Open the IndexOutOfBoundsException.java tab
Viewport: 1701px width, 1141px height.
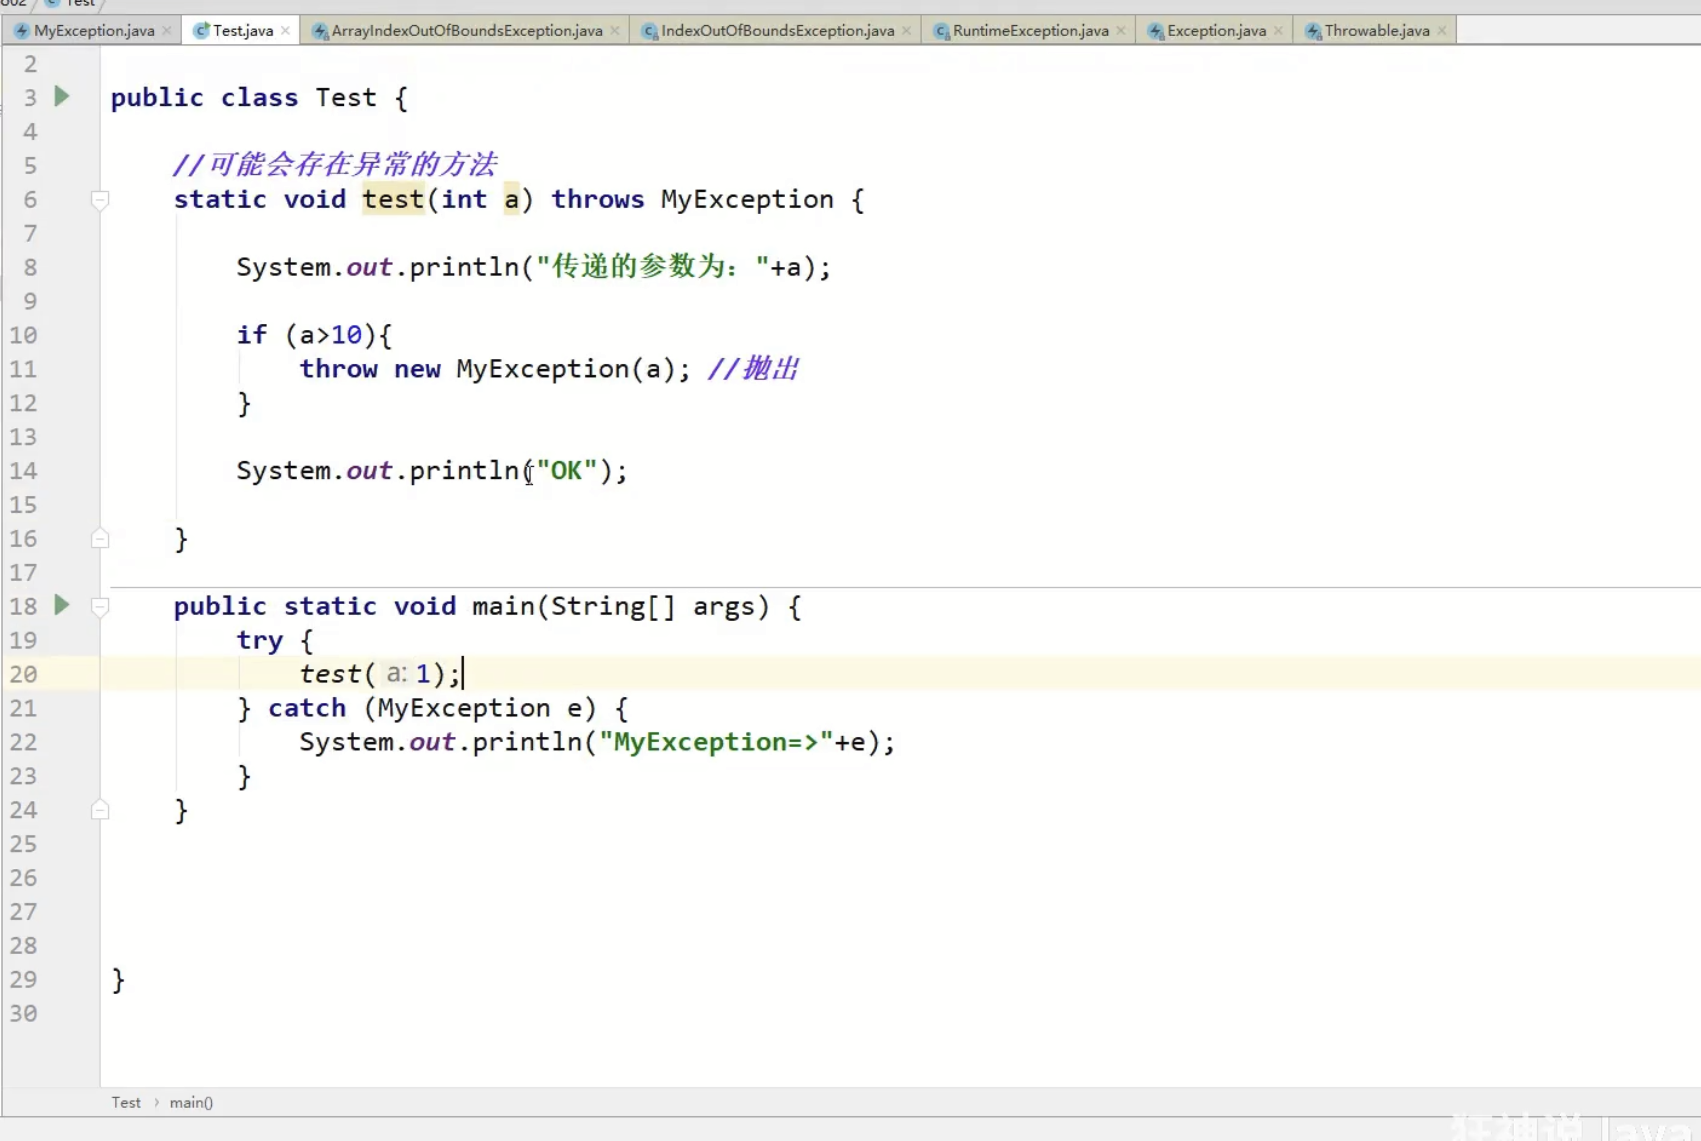pos(777,30)
